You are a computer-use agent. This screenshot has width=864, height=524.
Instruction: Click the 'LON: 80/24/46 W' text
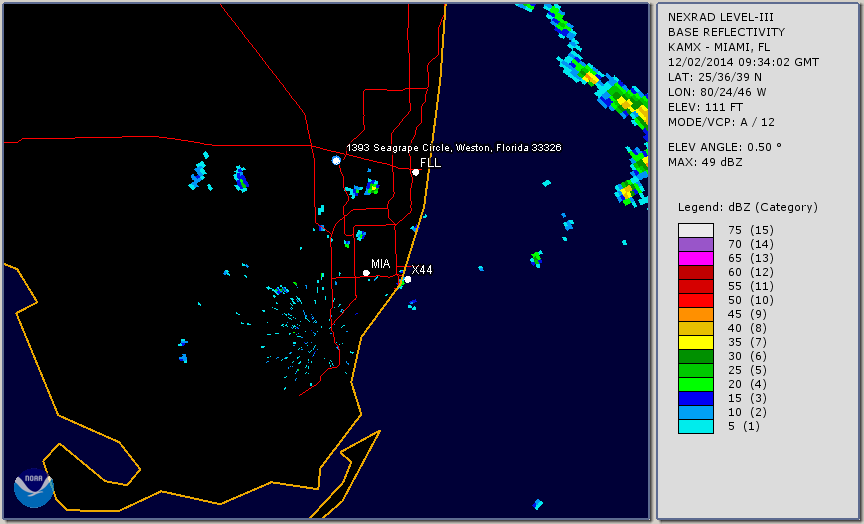(x=717, y=92)
